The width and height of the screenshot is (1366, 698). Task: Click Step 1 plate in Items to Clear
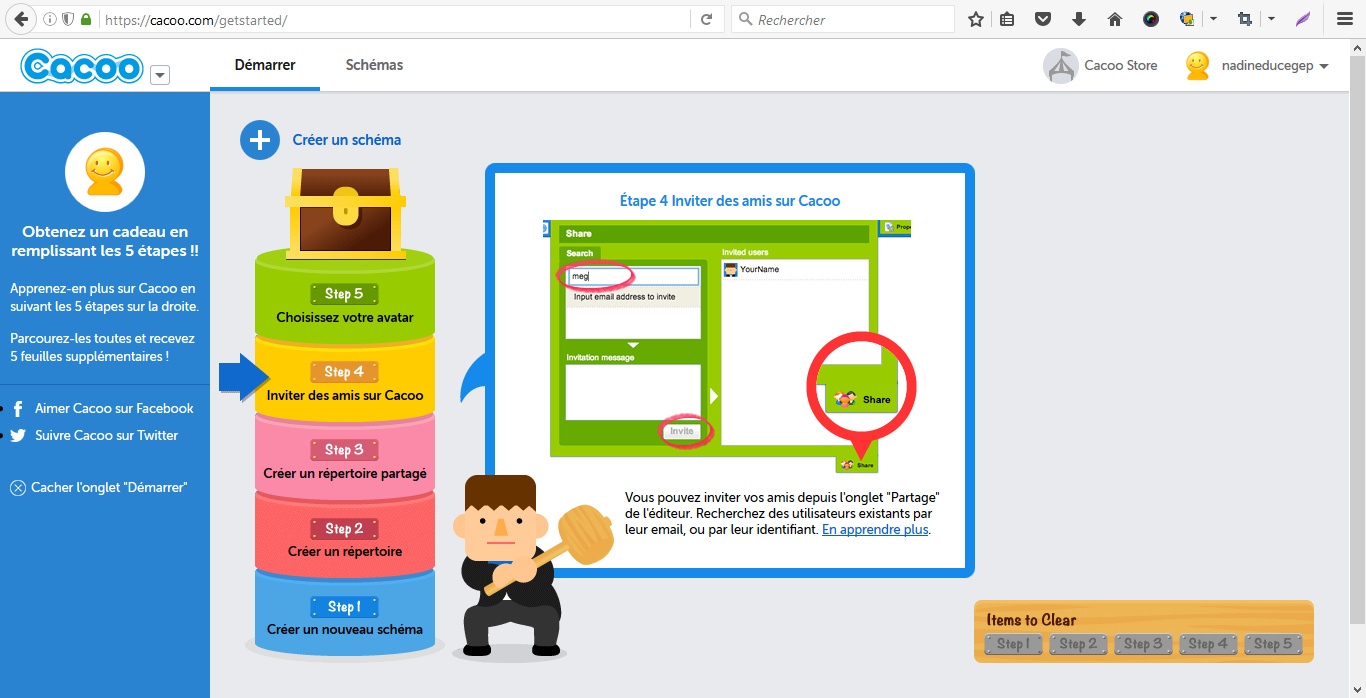1011,644
